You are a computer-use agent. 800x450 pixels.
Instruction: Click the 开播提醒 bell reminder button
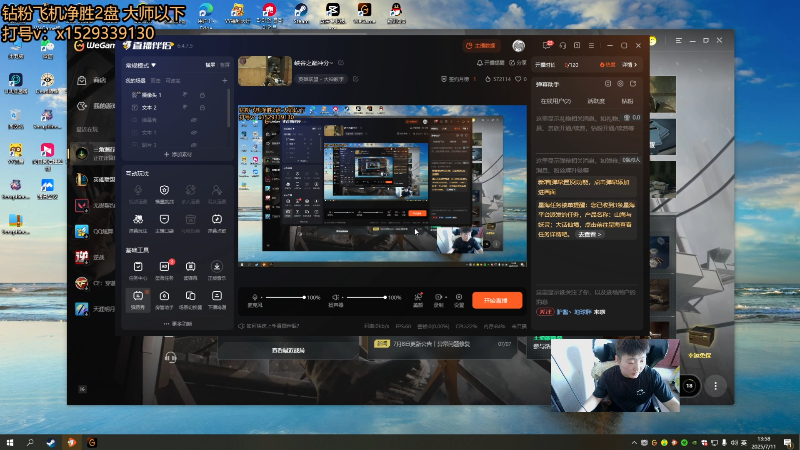[x=490, y=63]
